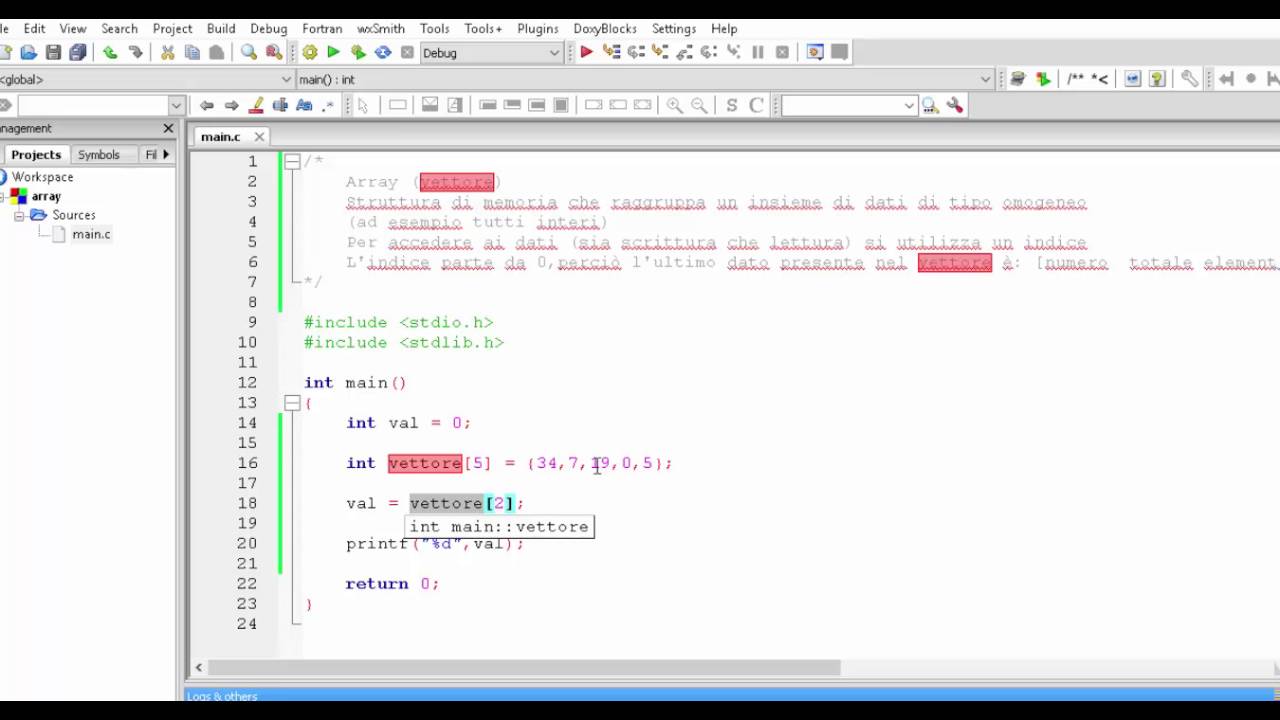Image resolution: width=1280 pixels, height=720 pixels.
Task: Run search with magnifier beside search box
Action: point(930,106)
